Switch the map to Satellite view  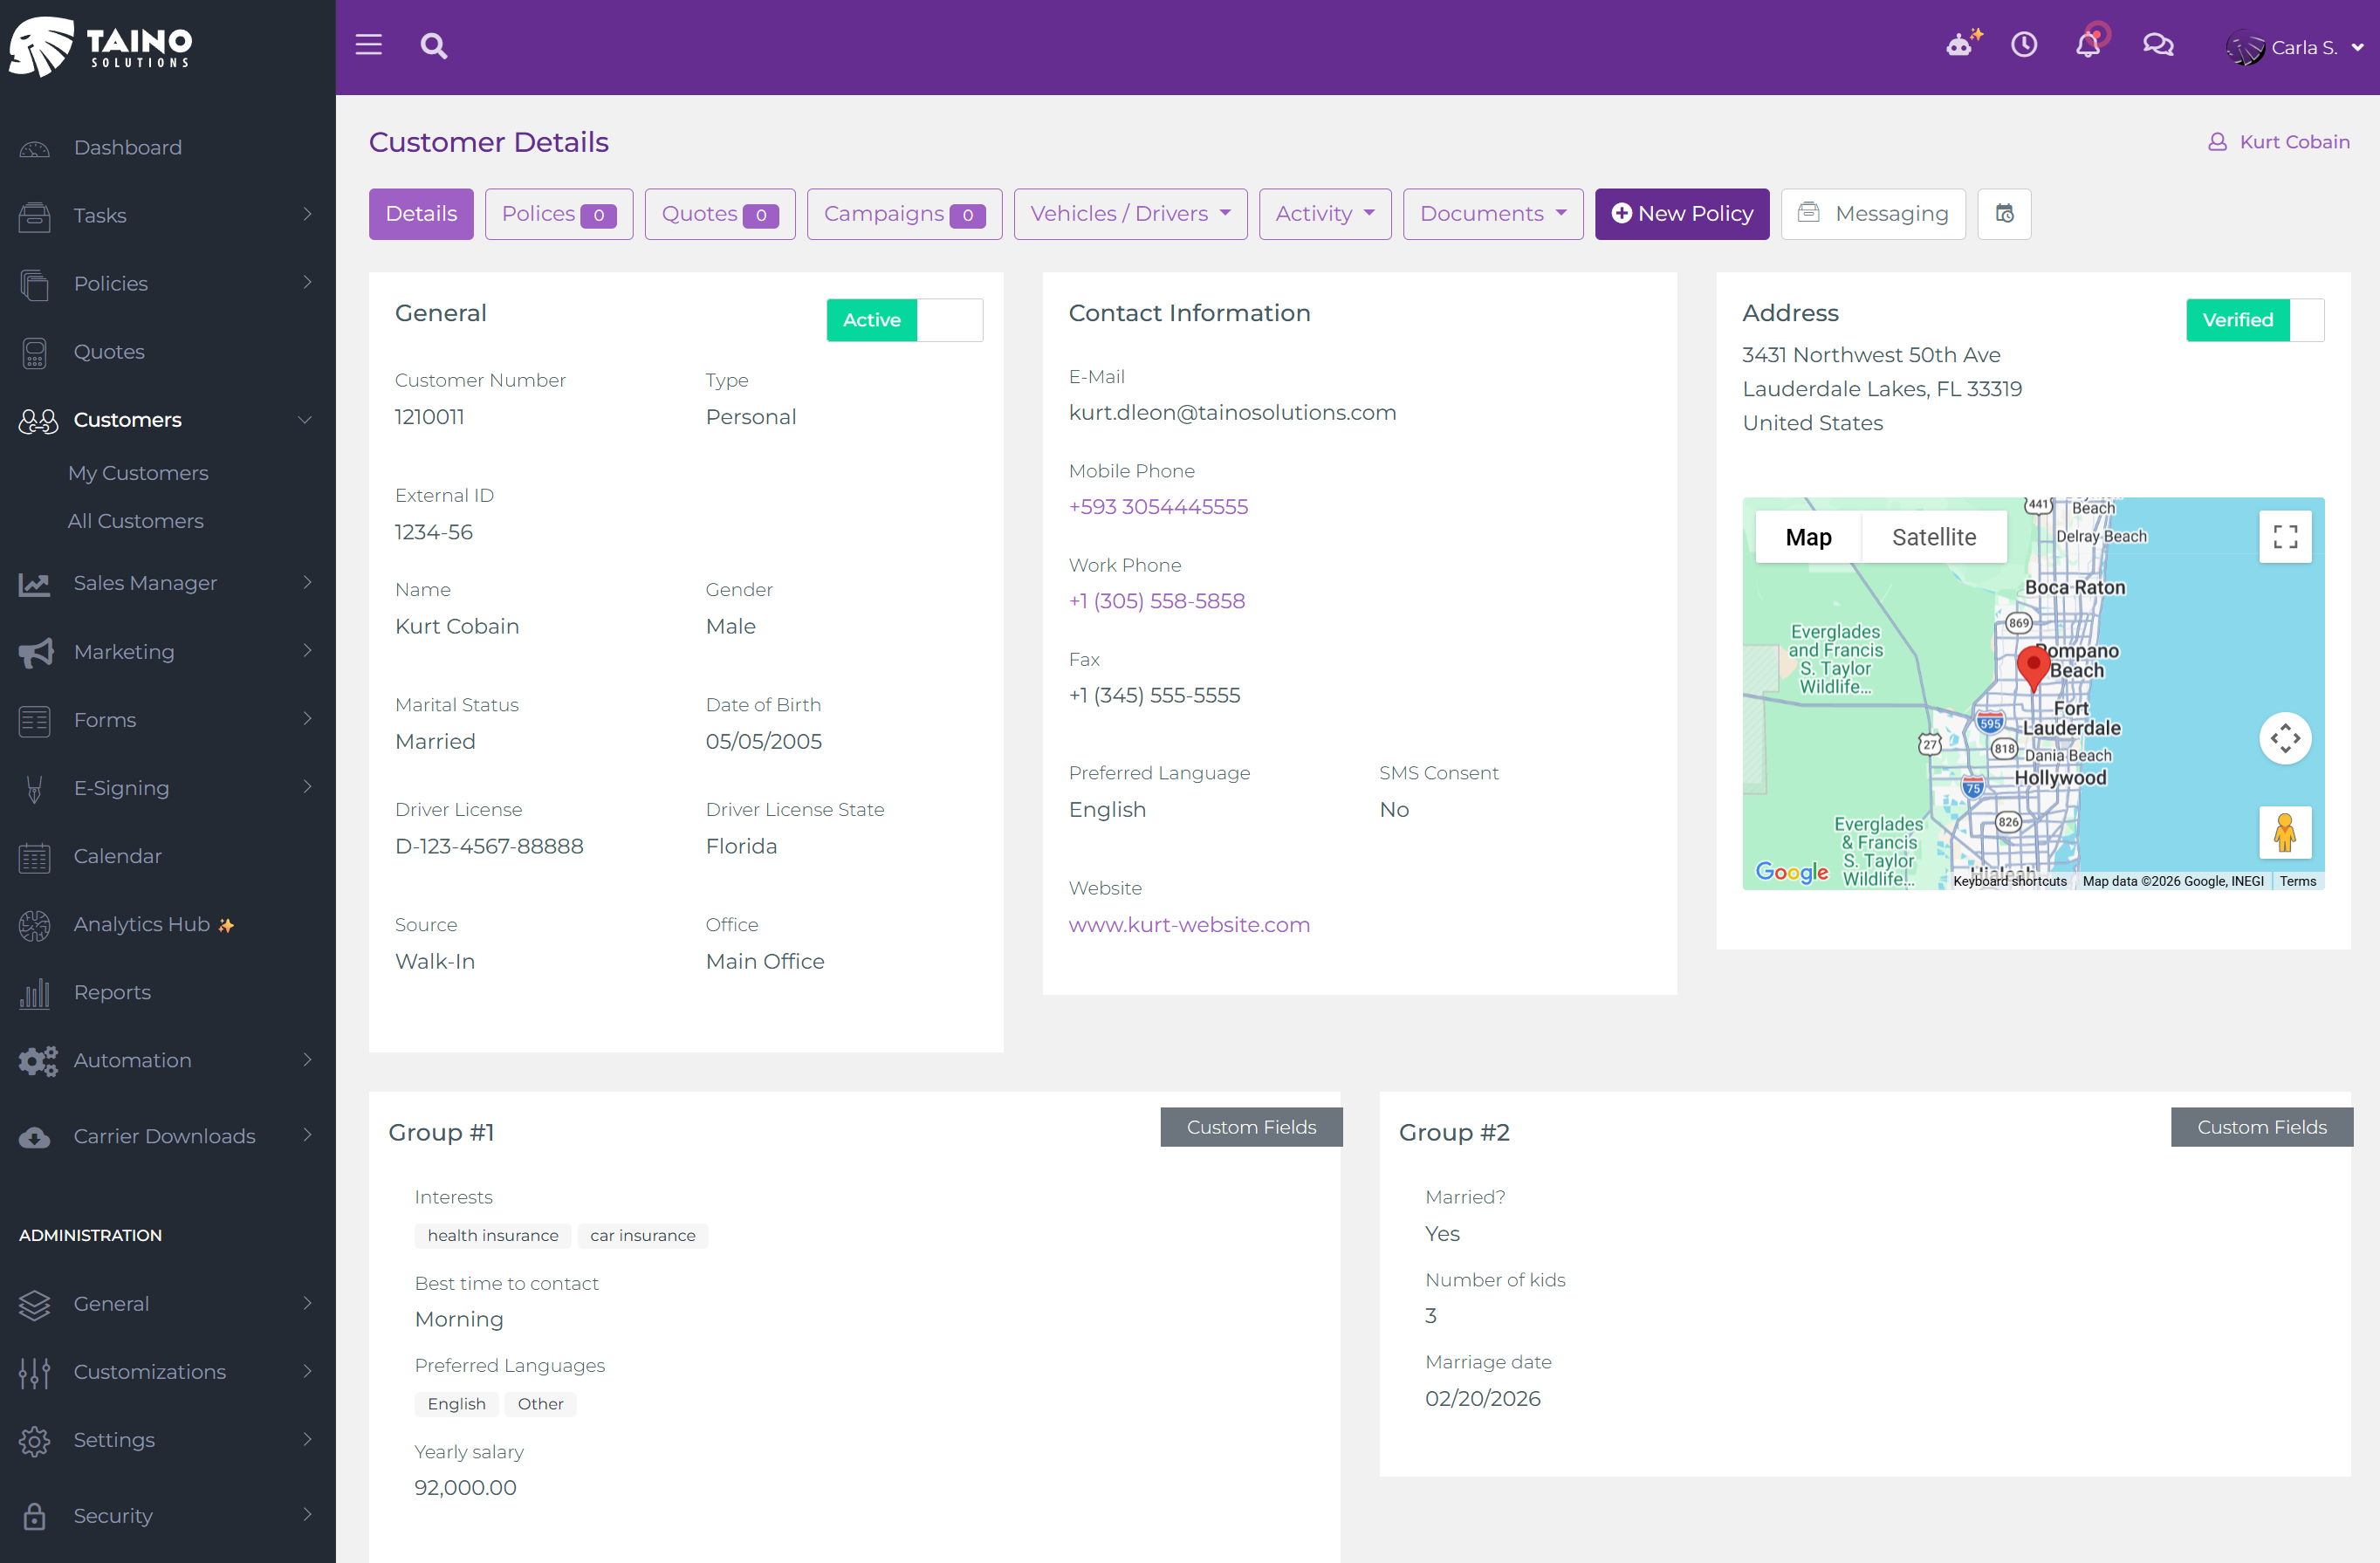[1933, 537]
